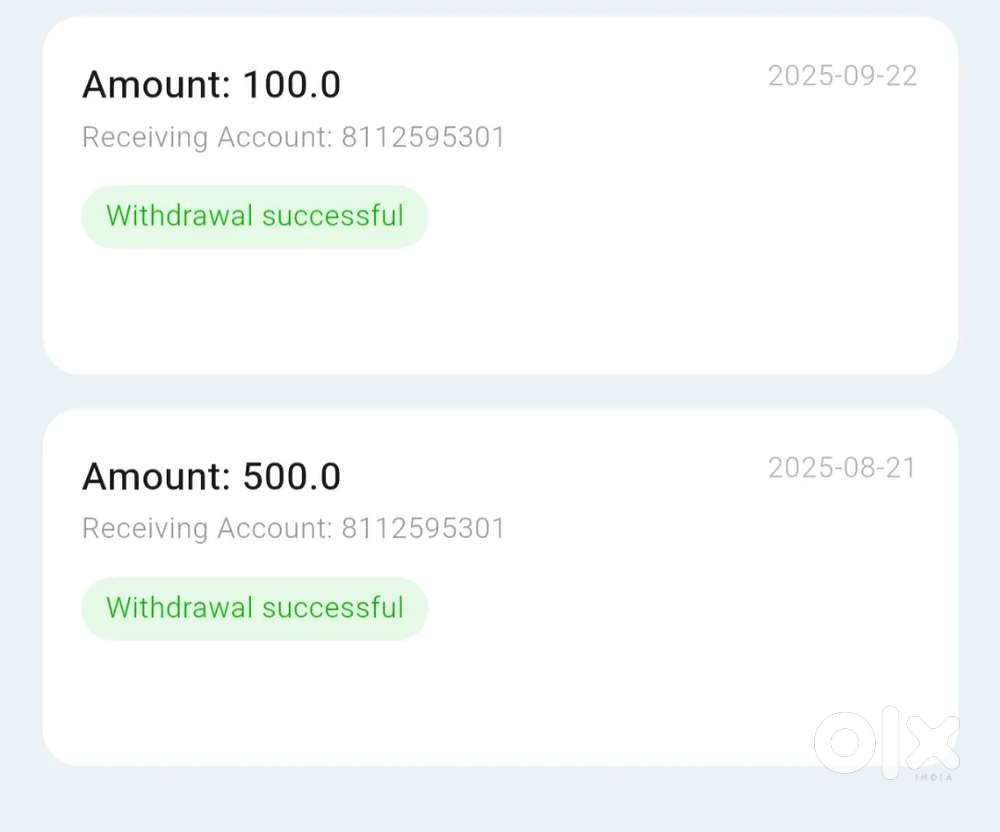Click the INDIA text under the OLX logo
The width and height of the screenshot is (1000, 832).
pos(933,778)
